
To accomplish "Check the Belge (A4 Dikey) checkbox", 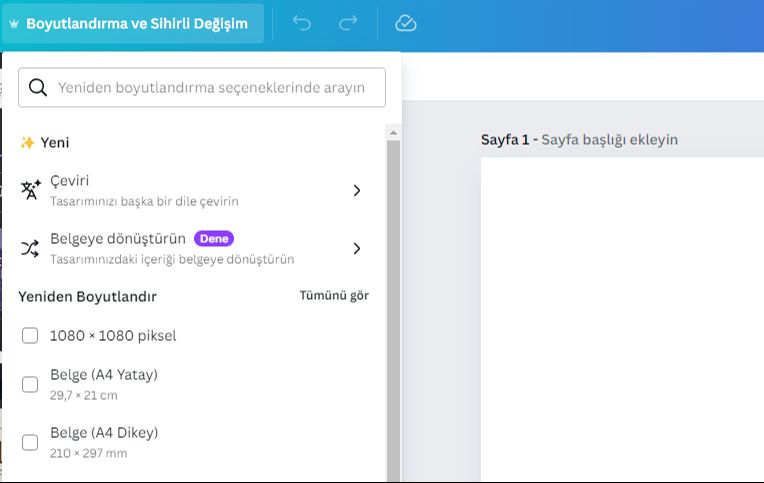I will 30,442.
